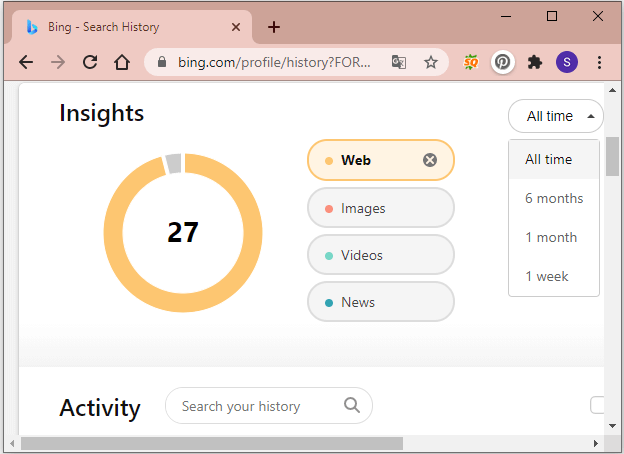Choose 6 months time range
The width and height of the screenshot is (624, 454).
[554, 198]
